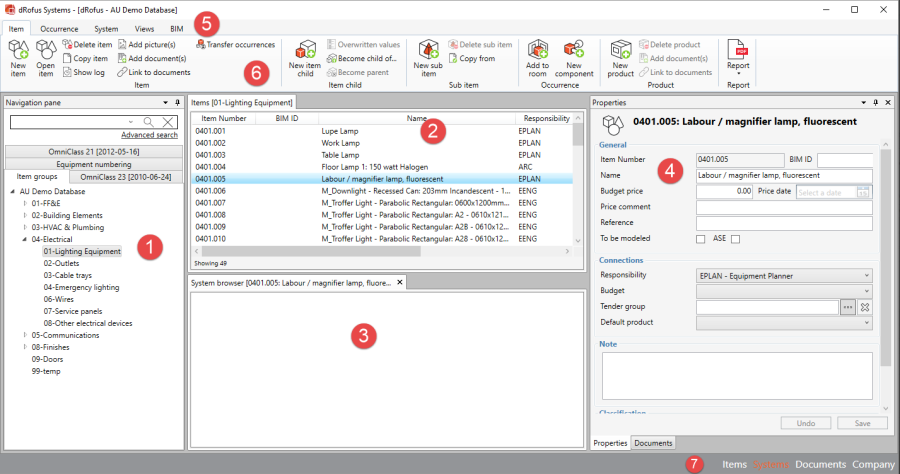Open the Price date picker
This screenshot has width=900, height=474.
[x=864, y=192]
